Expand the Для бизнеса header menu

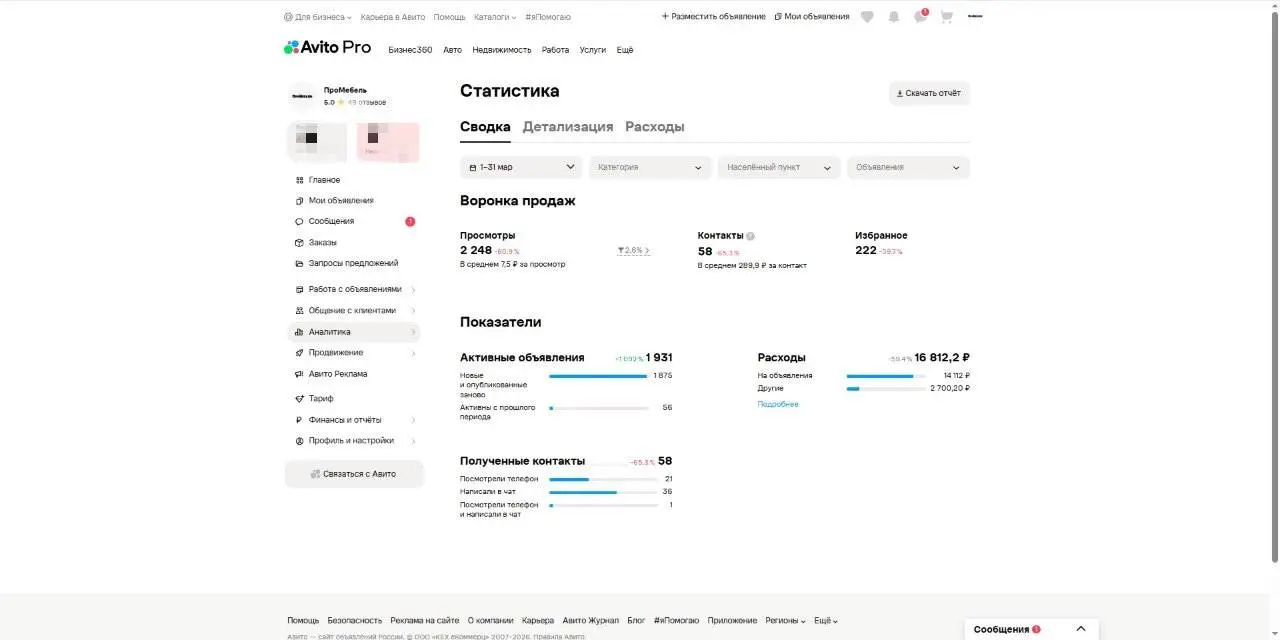tap(318, 17)
